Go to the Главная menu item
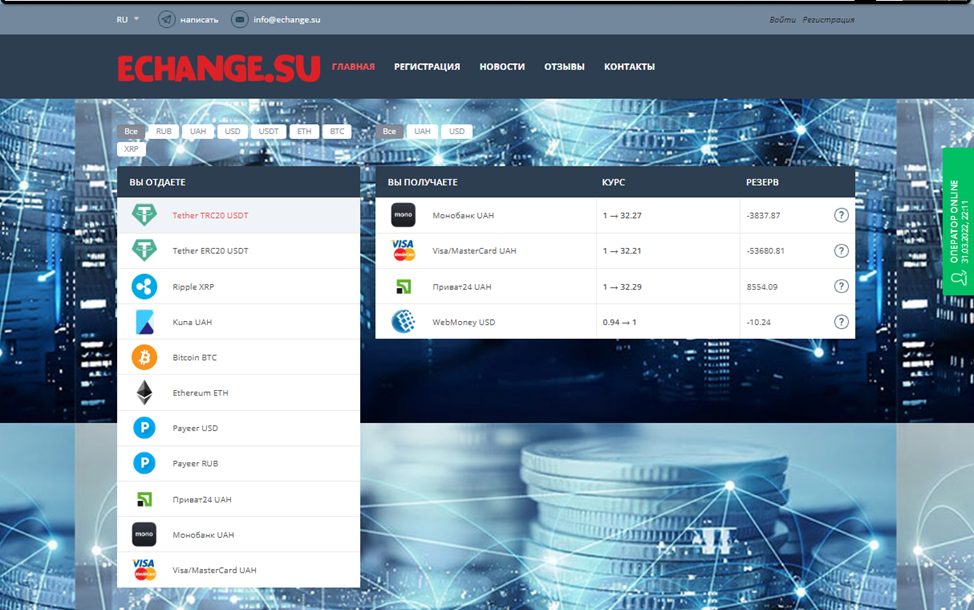Screen dimensions: 974x610 (353, 66)
